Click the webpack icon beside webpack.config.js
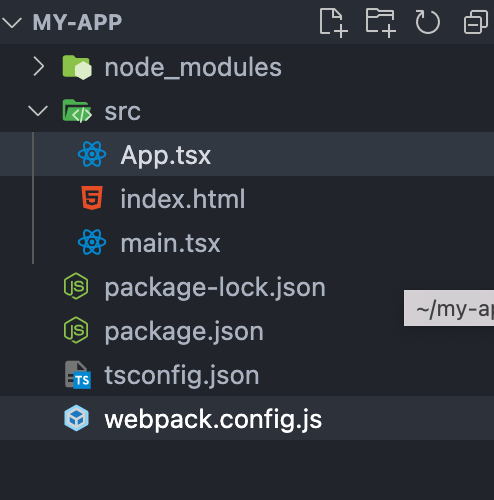The image size is (494, 500). tap(76, 418)
